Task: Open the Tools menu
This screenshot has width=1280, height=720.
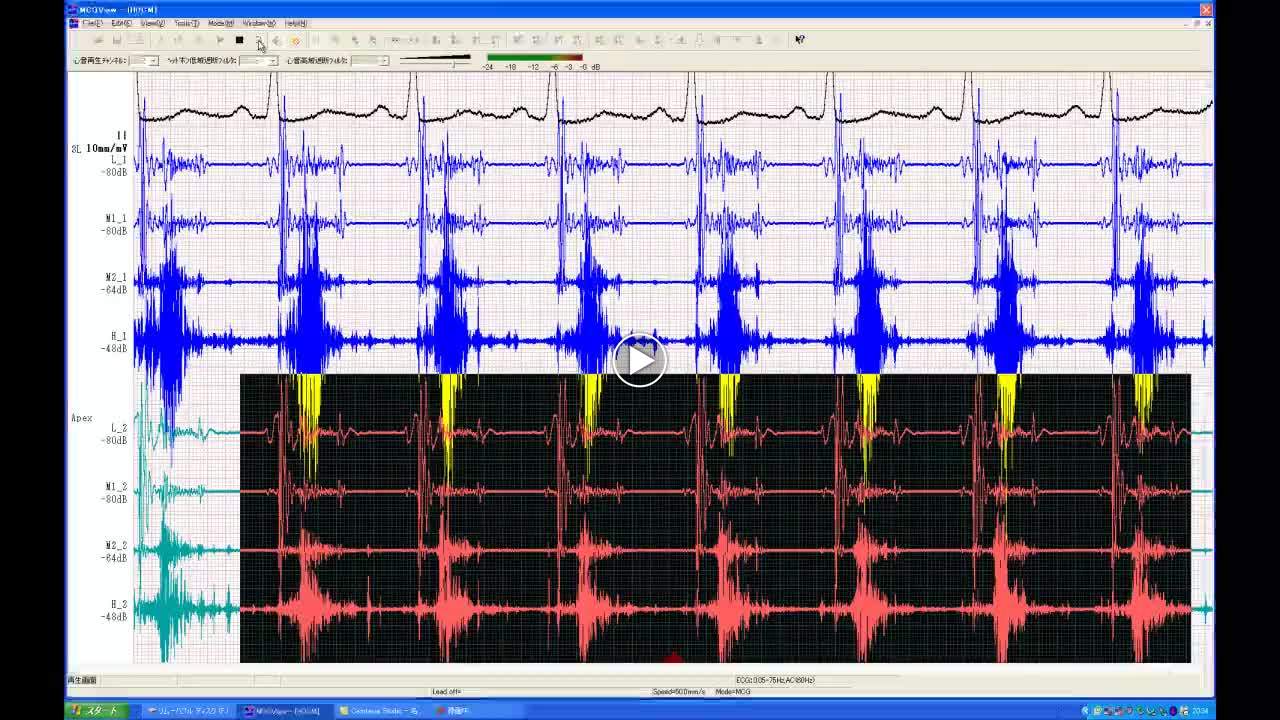Action: pyautogui.click(x=186, y=23)
